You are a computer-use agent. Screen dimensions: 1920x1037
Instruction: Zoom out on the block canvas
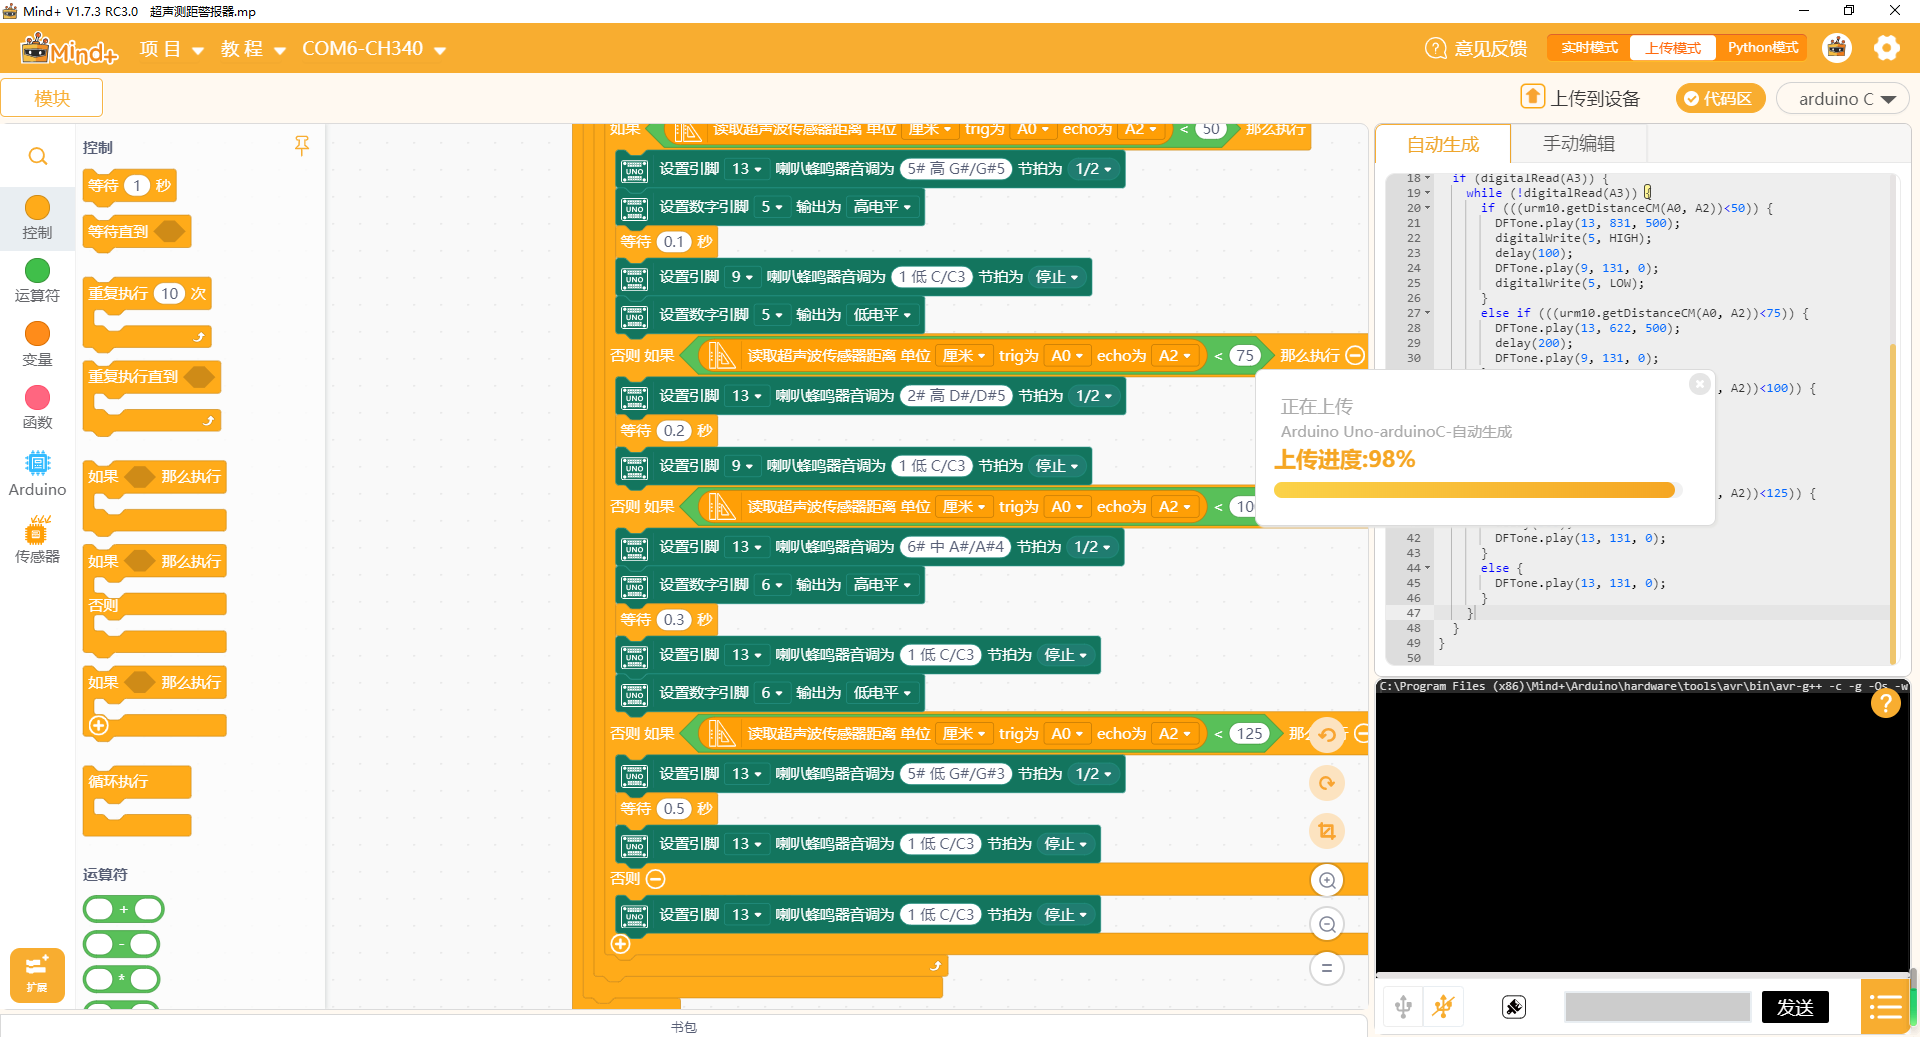[1327, 924]
